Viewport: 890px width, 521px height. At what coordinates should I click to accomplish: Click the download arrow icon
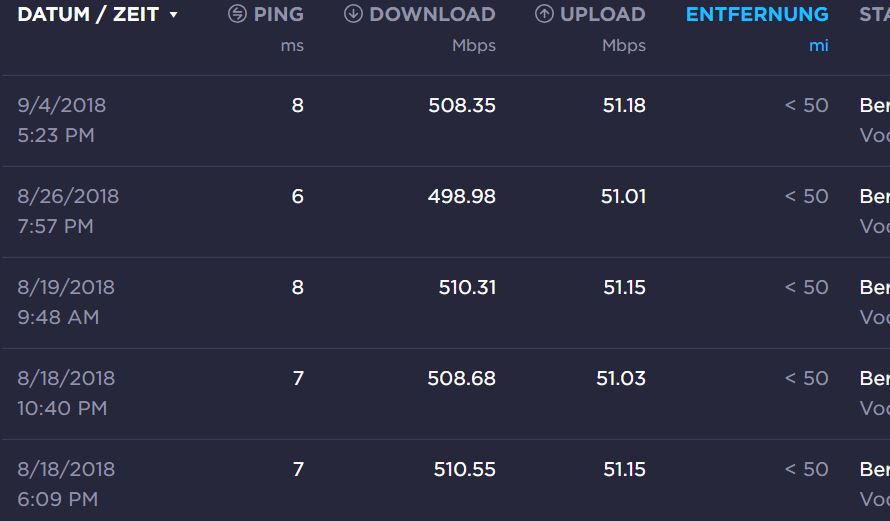353,14
